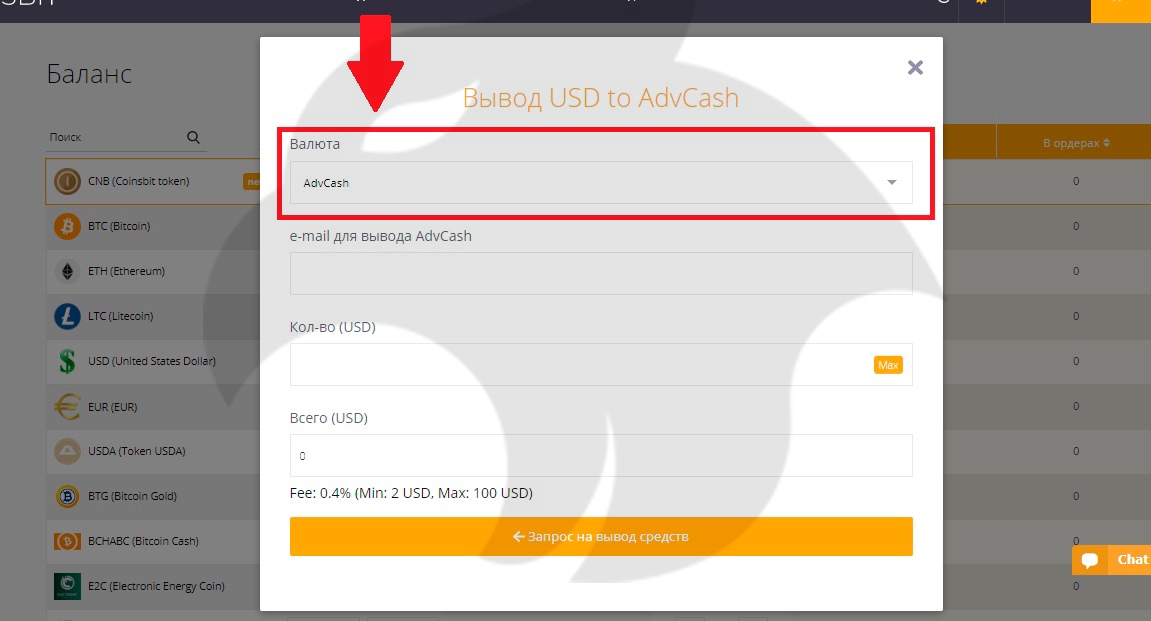Click the CNB Coinsbit token icon
1151x621 pixels.
67,182
